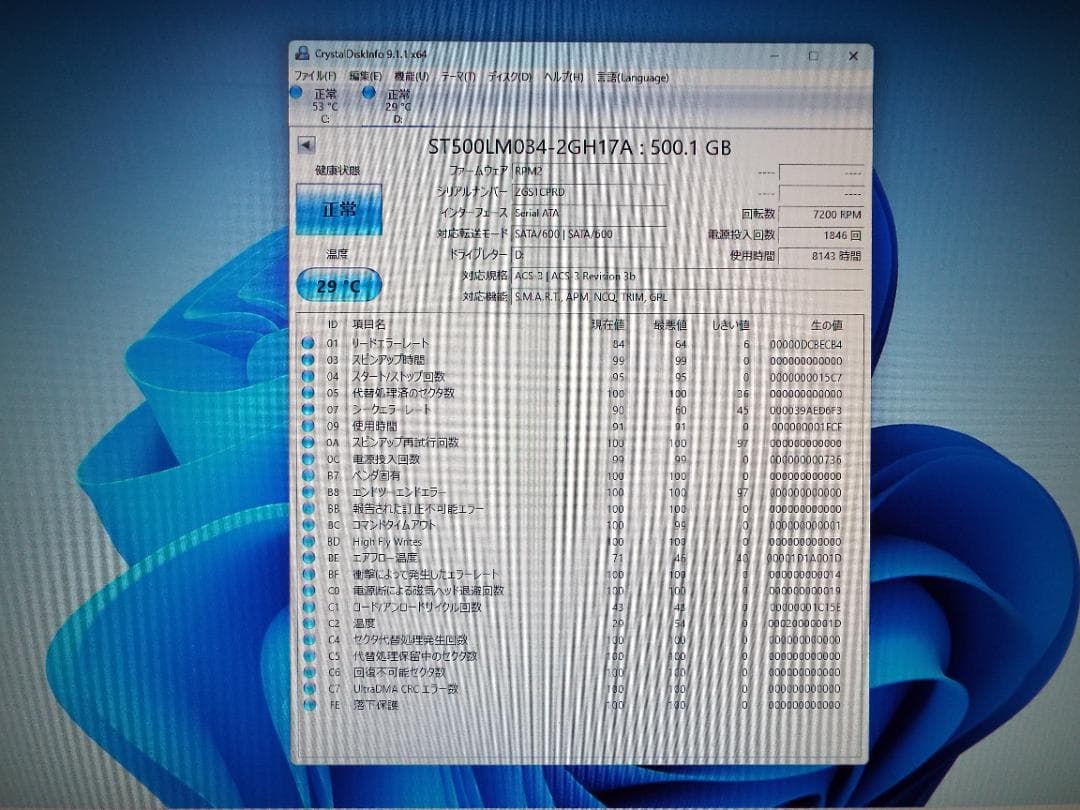Click the 29°C temperature button

pyautogui.click(x=339, y=287)
